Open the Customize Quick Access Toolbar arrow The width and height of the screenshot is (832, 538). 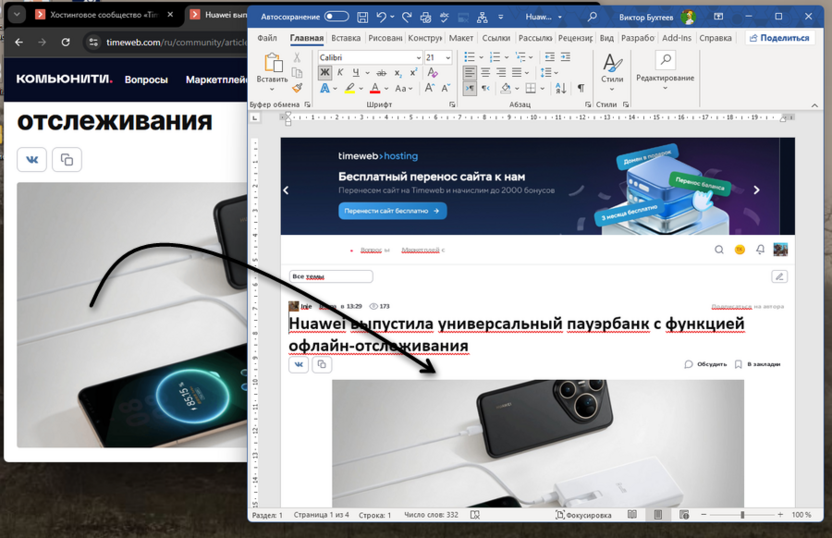tap(500, 17)
